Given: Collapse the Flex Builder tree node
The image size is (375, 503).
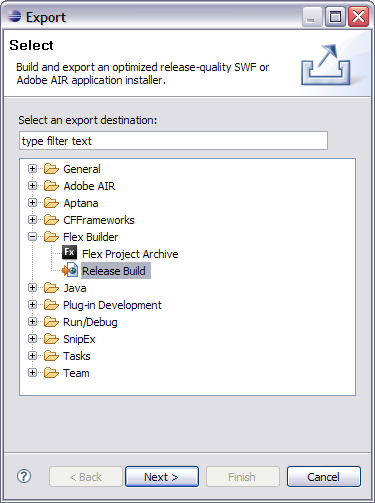Looking at the screenshot, I should click(x=32, y=236).
